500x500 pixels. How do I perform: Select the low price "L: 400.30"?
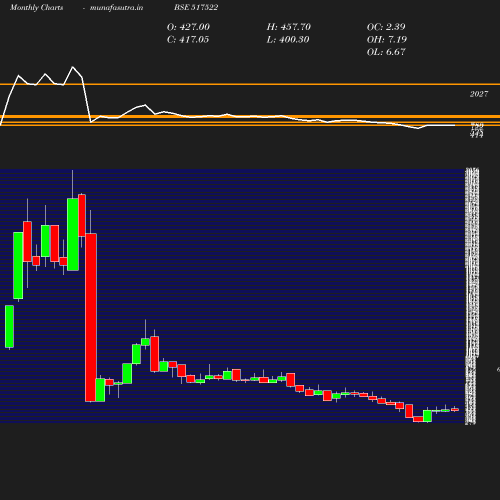point(288,40)
